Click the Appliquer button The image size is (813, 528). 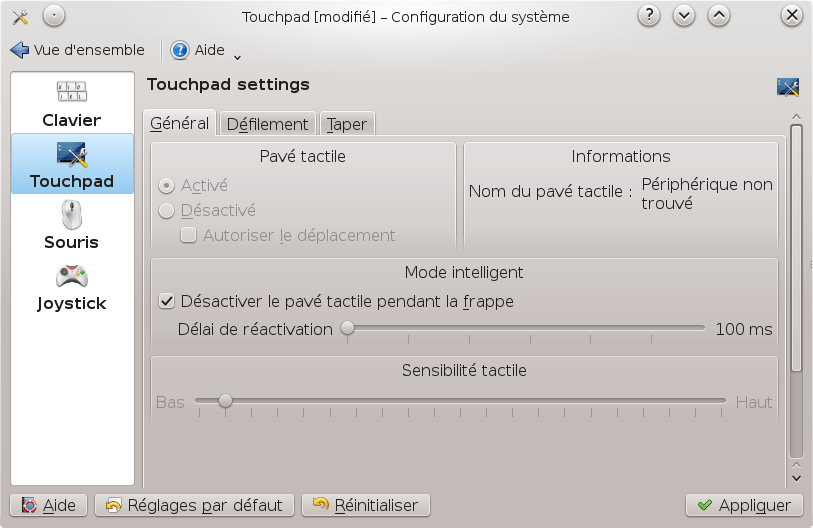click(744, 506)
